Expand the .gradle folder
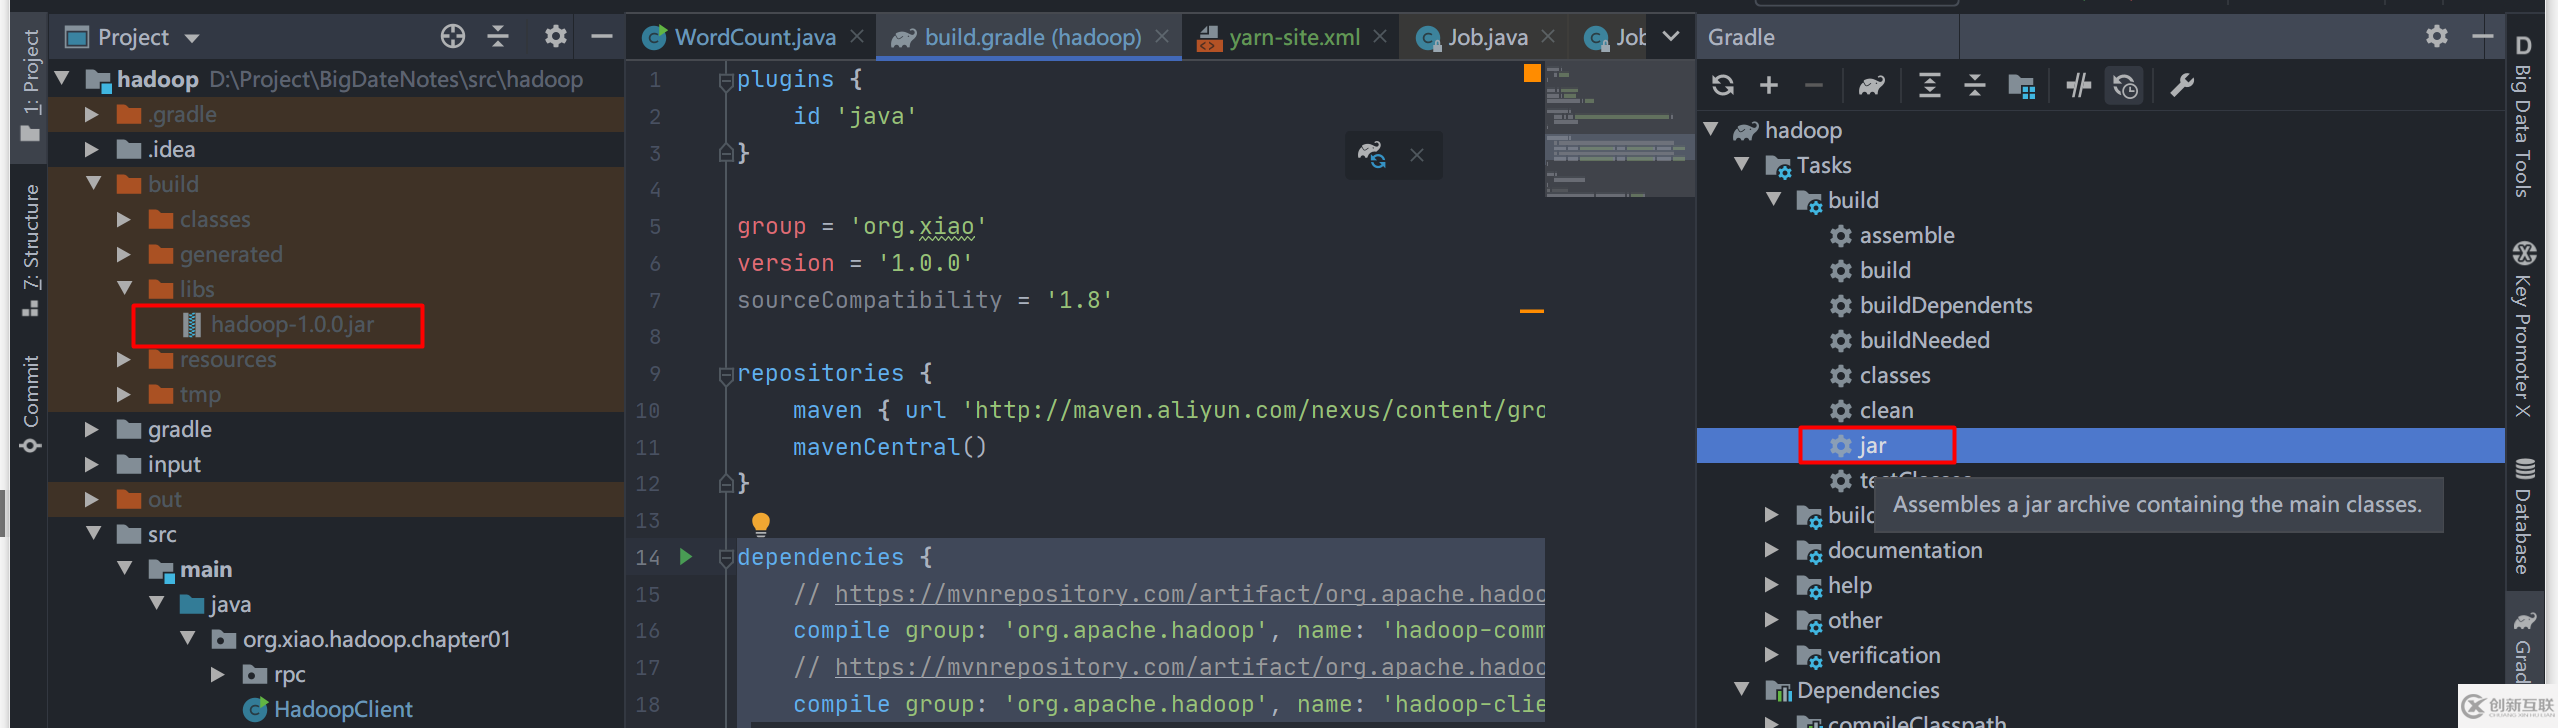The height and width of the screenshot is (728, 2558). (x=92, y=114)
